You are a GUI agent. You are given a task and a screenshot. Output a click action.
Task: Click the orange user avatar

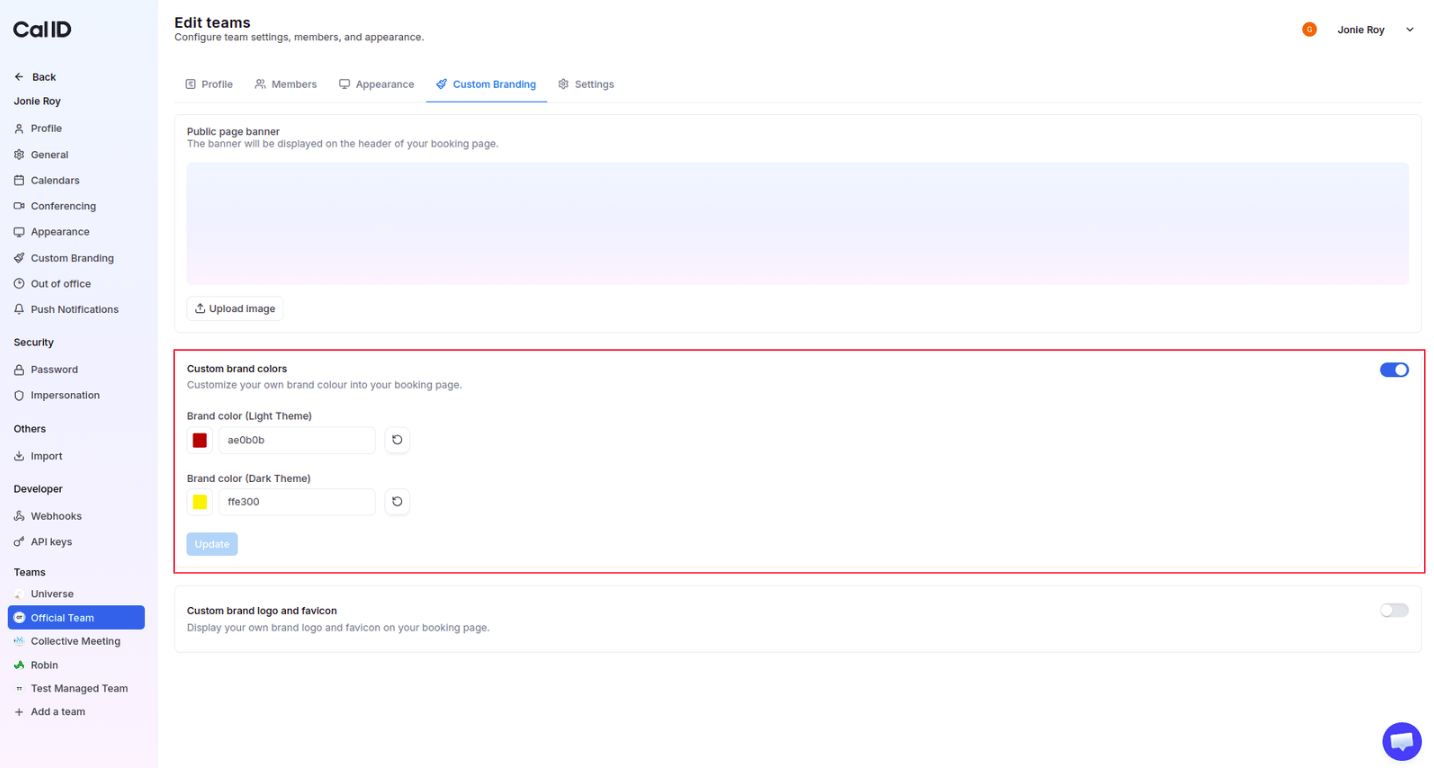point(1309,30)
